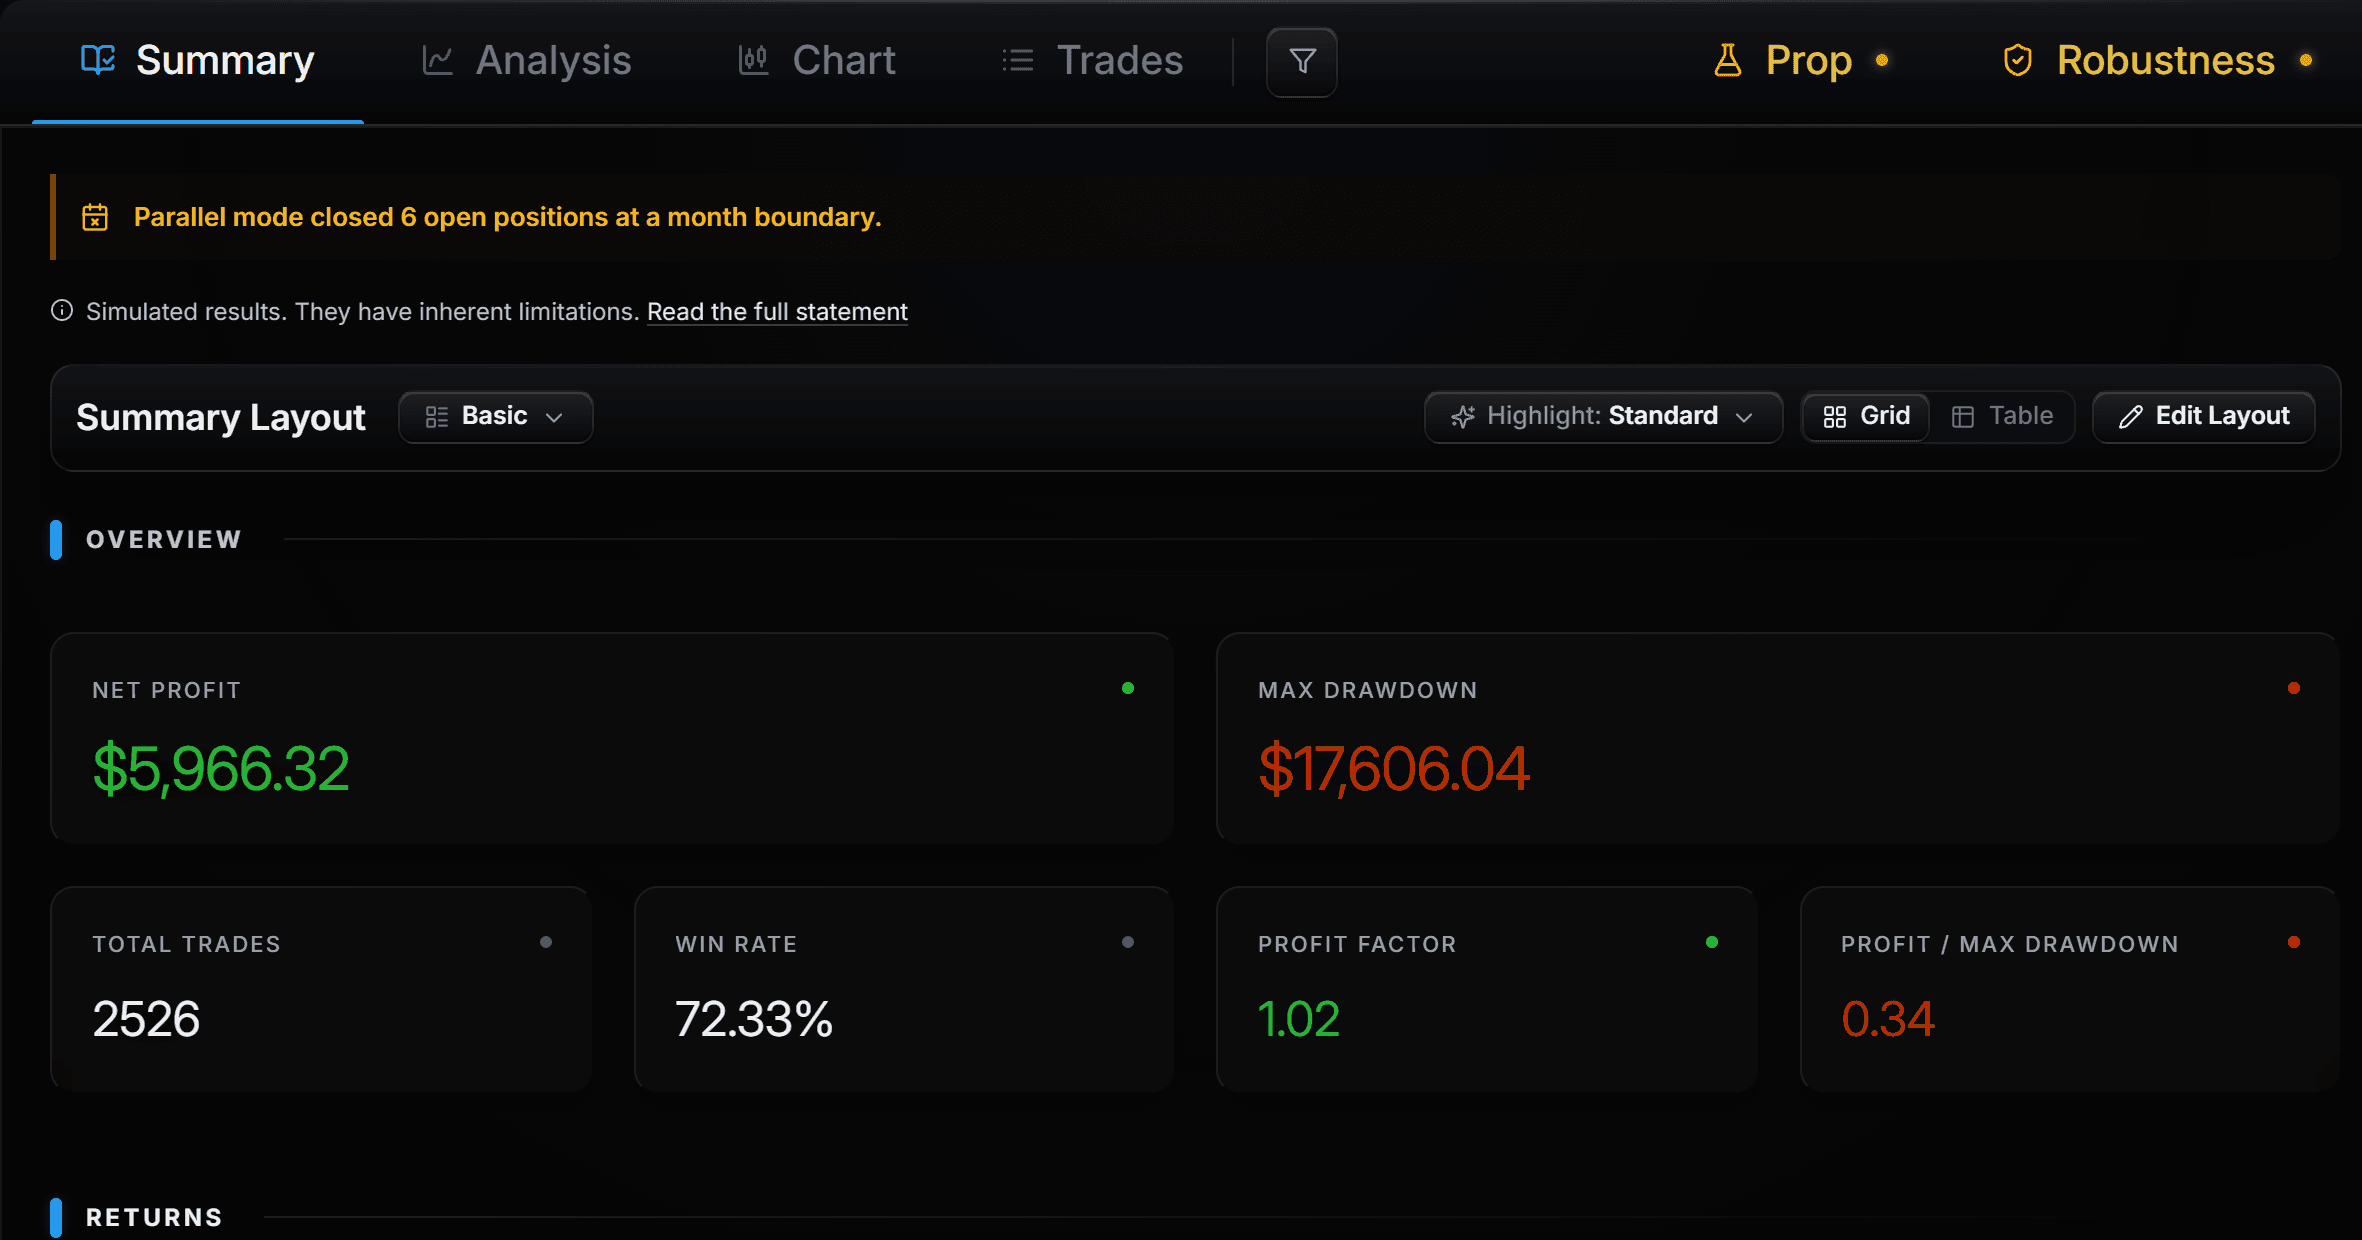Image resolution: width=2362 pixels, height=1240 pixels.
Task: Click the Win Rate value 72.33%
Action: (x=754, y=1019)
